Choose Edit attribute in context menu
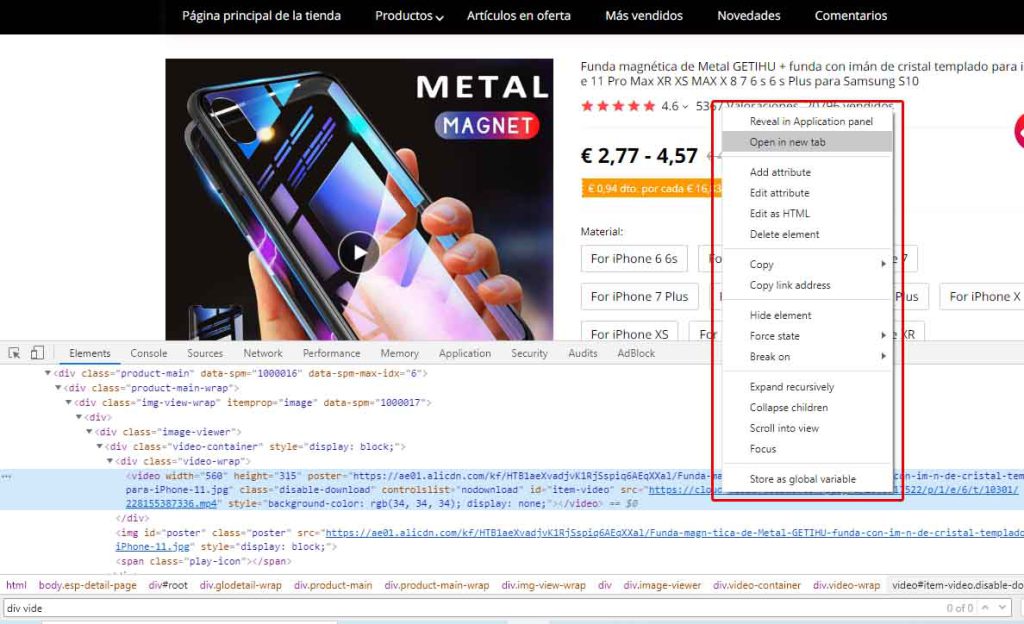 [x=807, y=193]
